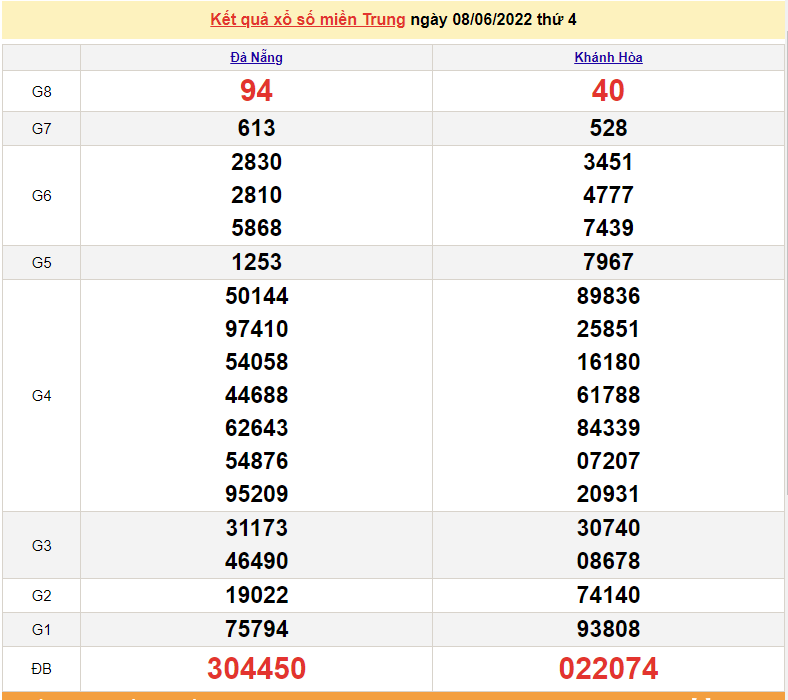Click the G3 row label
The height and width of the screenshot is (700, 788).
(x=41, y=546)
